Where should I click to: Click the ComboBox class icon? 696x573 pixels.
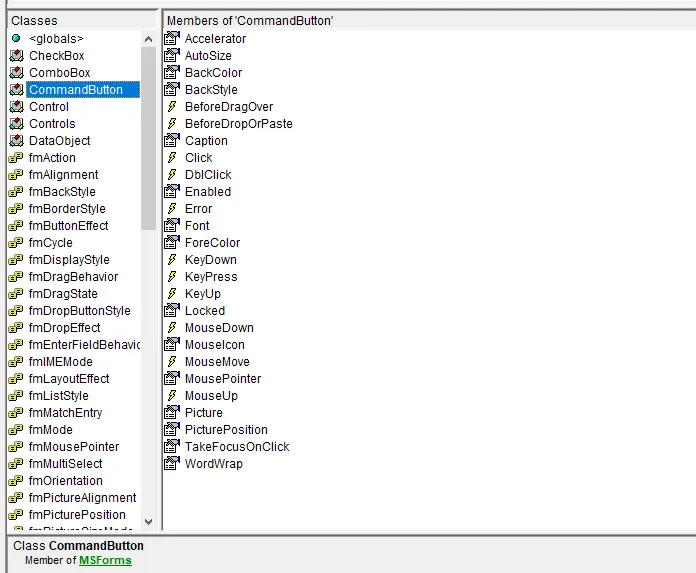(x=16, y=72)
